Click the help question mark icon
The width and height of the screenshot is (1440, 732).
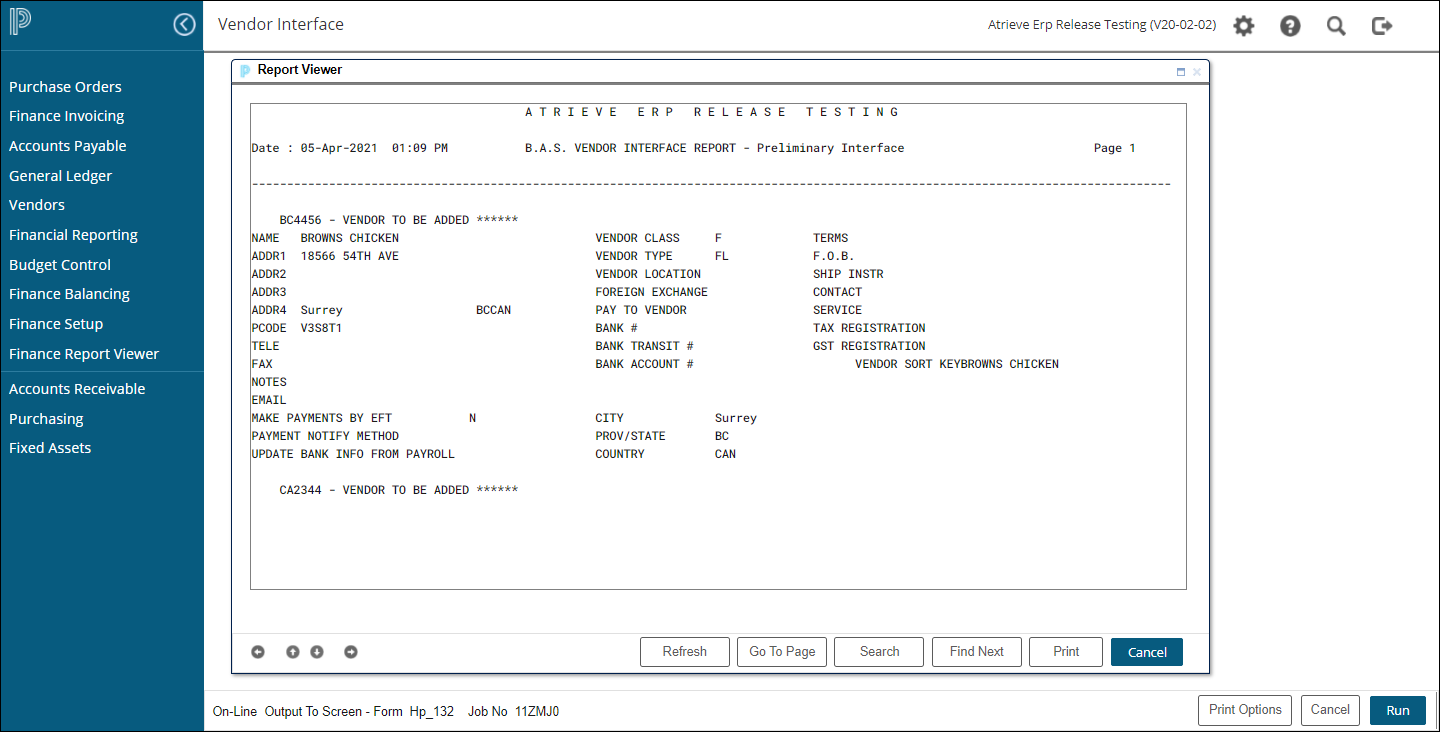[x=1290, y=26]
